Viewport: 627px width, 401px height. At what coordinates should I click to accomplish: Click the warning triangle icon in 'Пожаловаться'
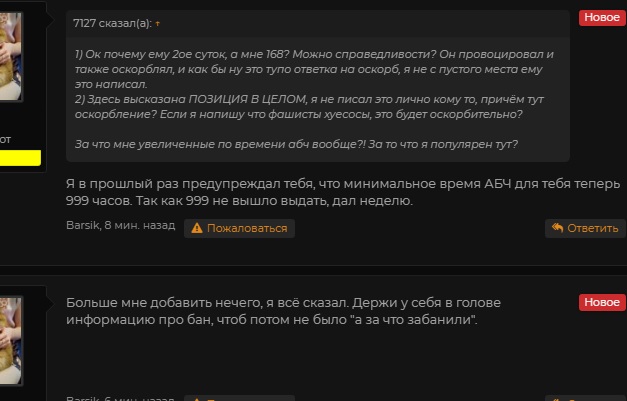pos(197,228)
